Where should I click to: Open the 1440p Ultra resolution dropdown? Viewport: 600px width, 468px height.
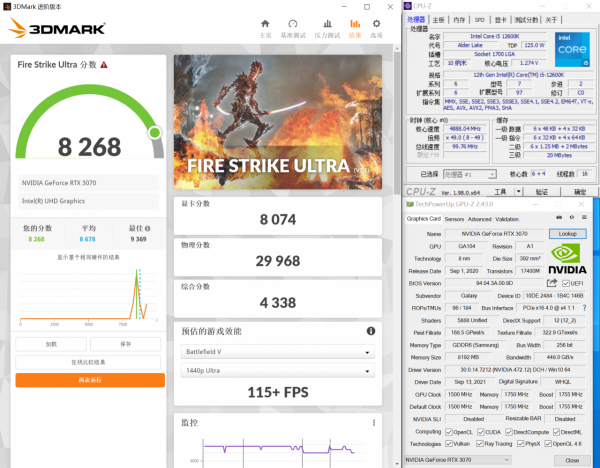pos(277,370)
